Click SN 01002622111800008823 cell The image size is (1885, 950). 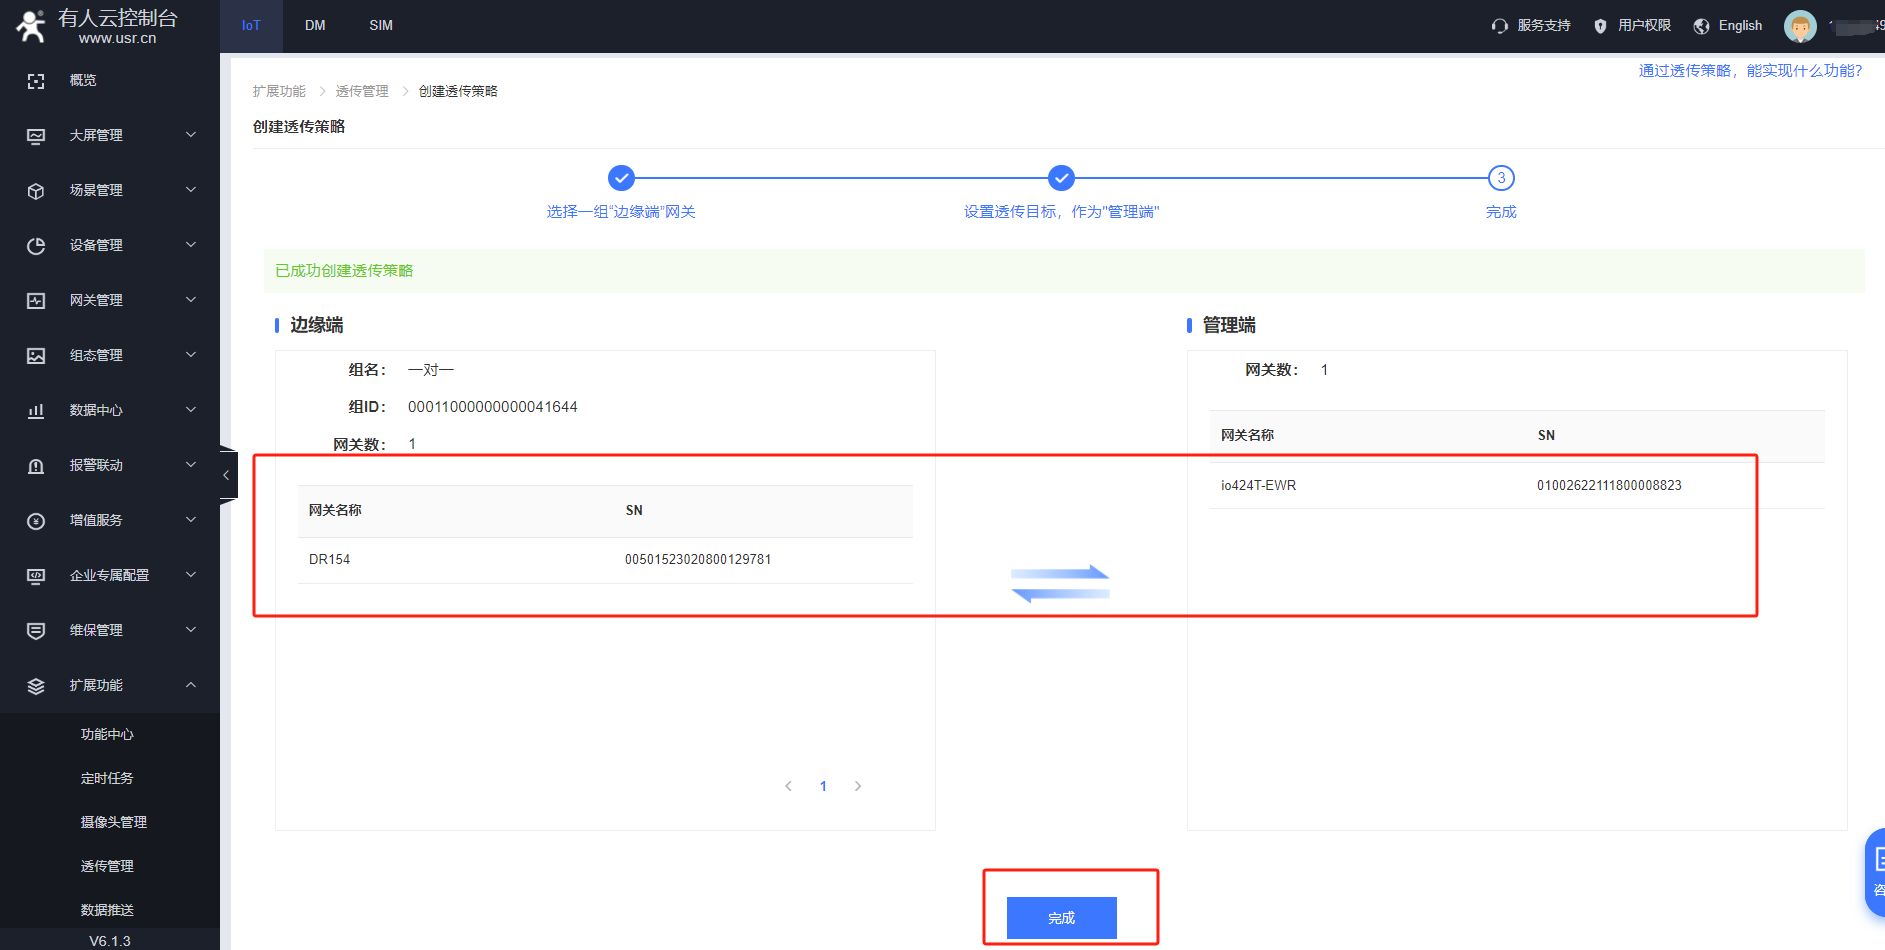1609,486
